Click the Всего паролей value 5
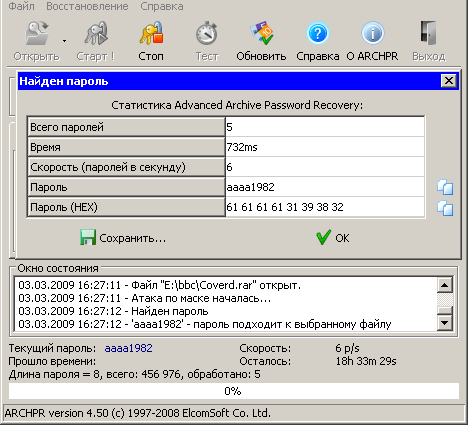The height and width of the screenshot is (425, 468). pos(325,127)
